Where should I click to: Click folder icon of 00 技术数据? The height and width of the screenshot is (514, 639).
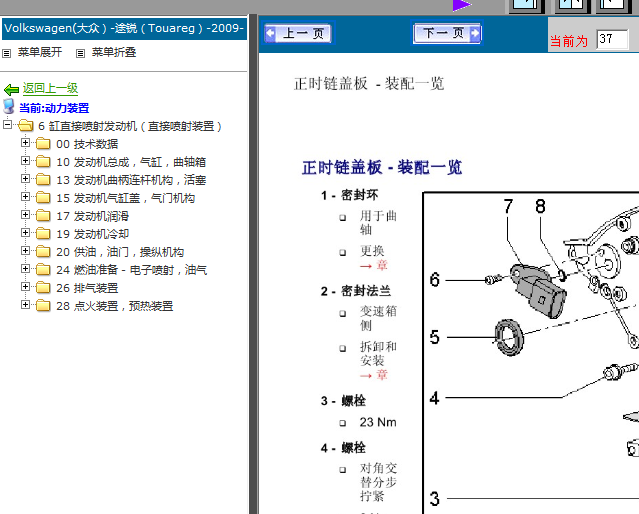43,144
